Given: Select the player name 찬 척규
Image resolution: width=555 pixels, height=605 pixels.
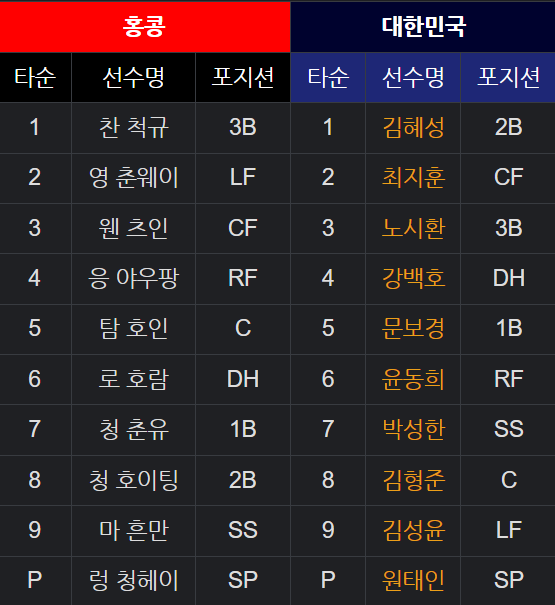Looking at the screenshot, I should (134, 127).
